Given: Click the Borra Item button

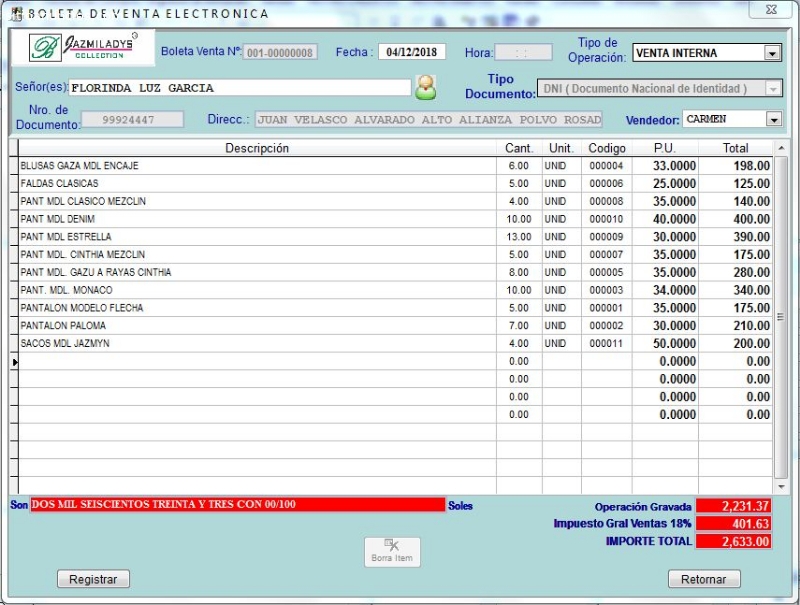Looking at the screenshot, I should (392, 552).
